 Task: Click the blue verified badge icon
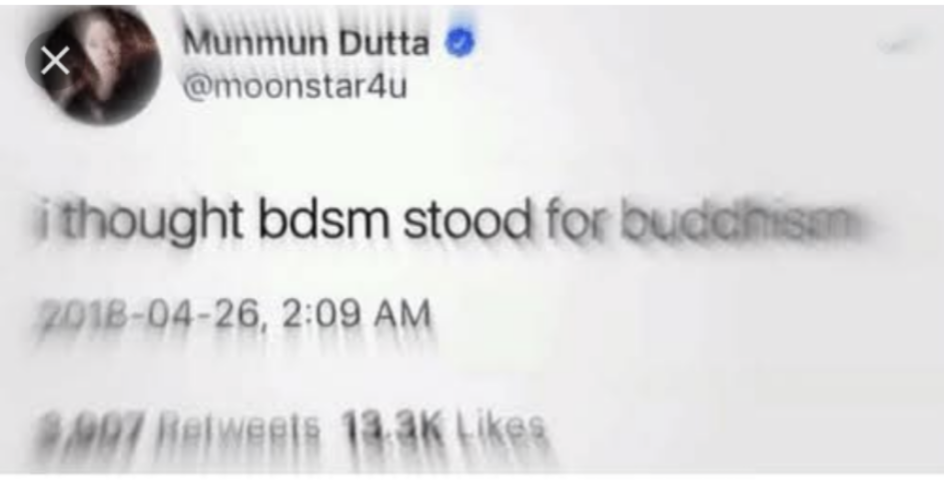[x=460, y=43]
